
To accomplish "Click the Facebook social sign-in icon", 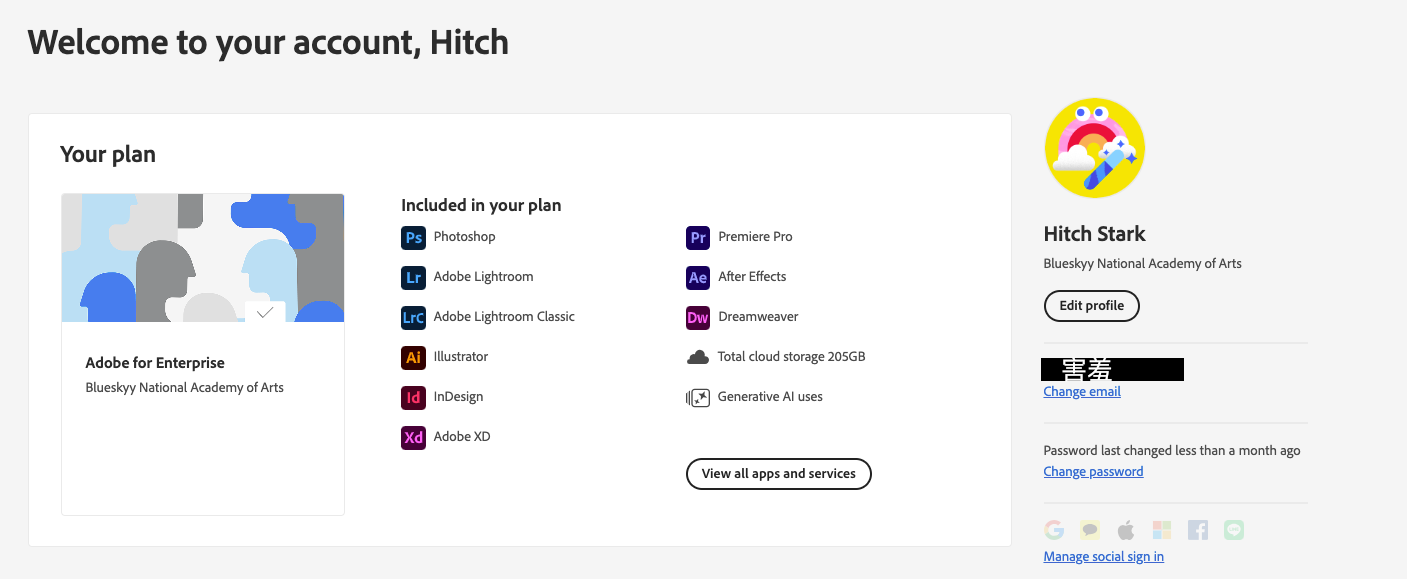I will (1198, 530).
